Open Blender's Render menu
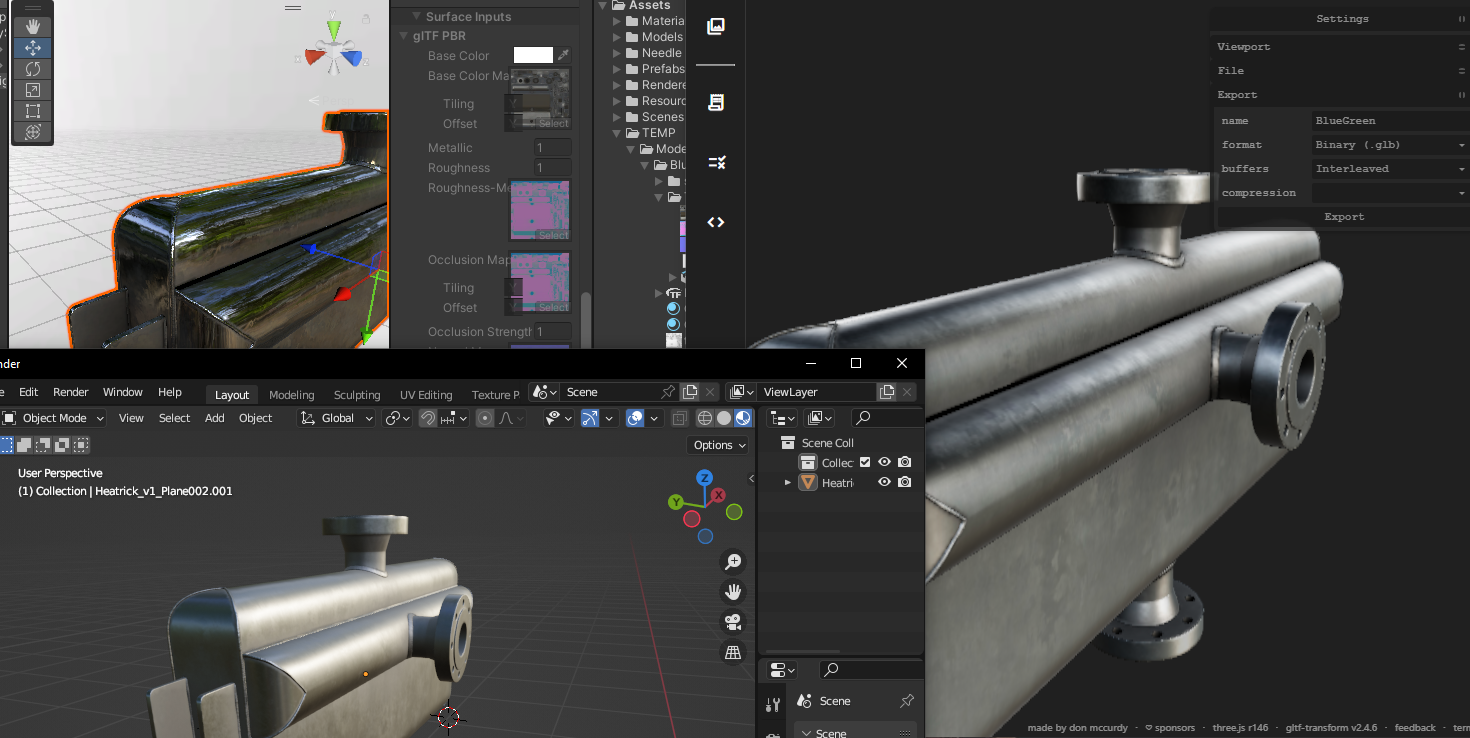Viewport: 1470px width, 738px height. 70,392
